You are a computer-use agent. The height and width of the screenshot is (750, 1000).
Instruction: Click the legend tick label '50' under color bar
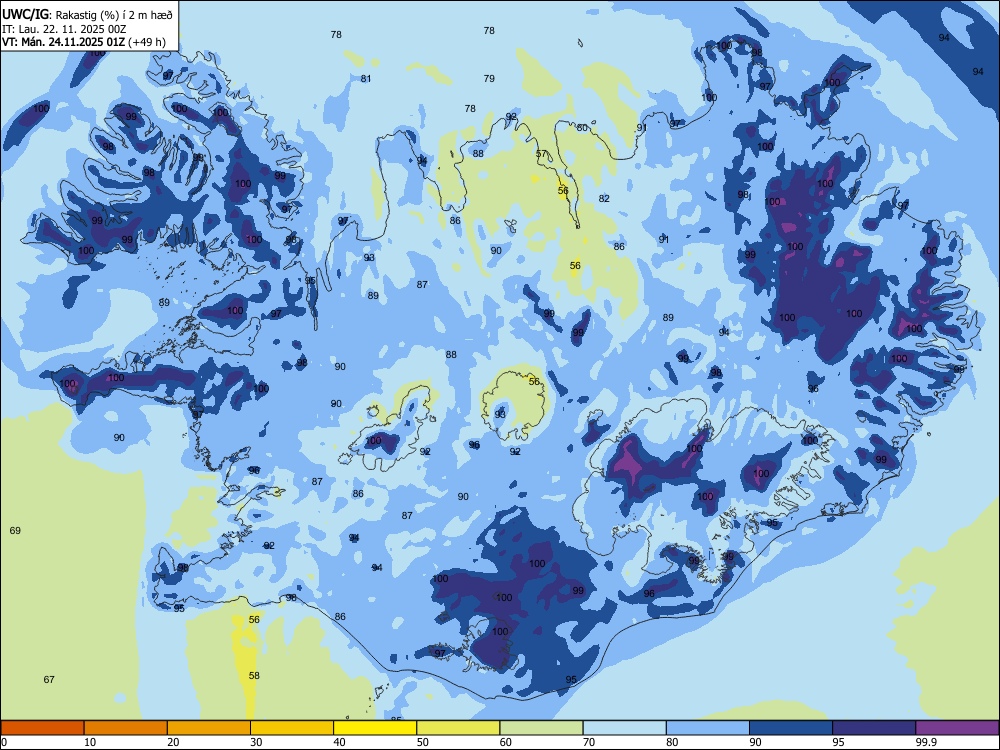422,742
